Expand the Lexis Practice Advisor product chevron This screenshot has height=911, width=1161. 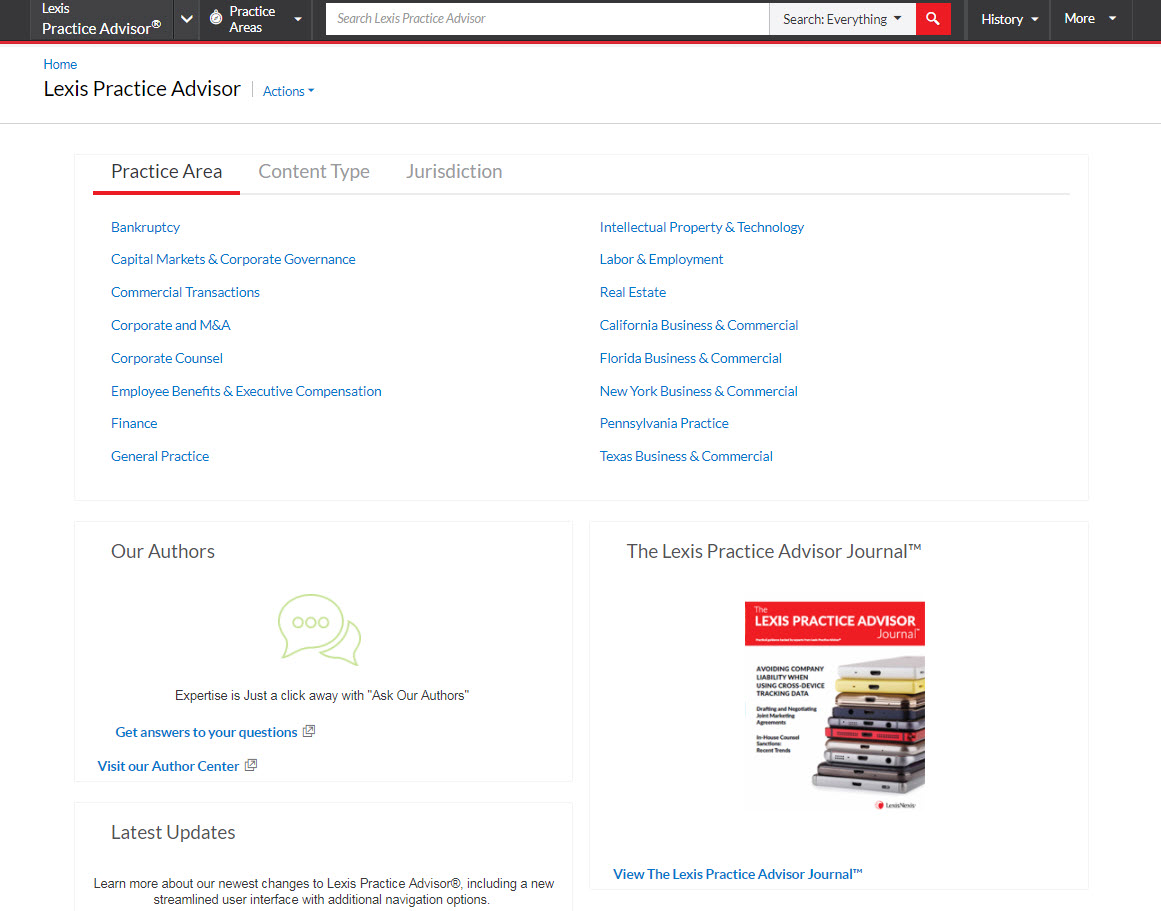coord(187,19)
